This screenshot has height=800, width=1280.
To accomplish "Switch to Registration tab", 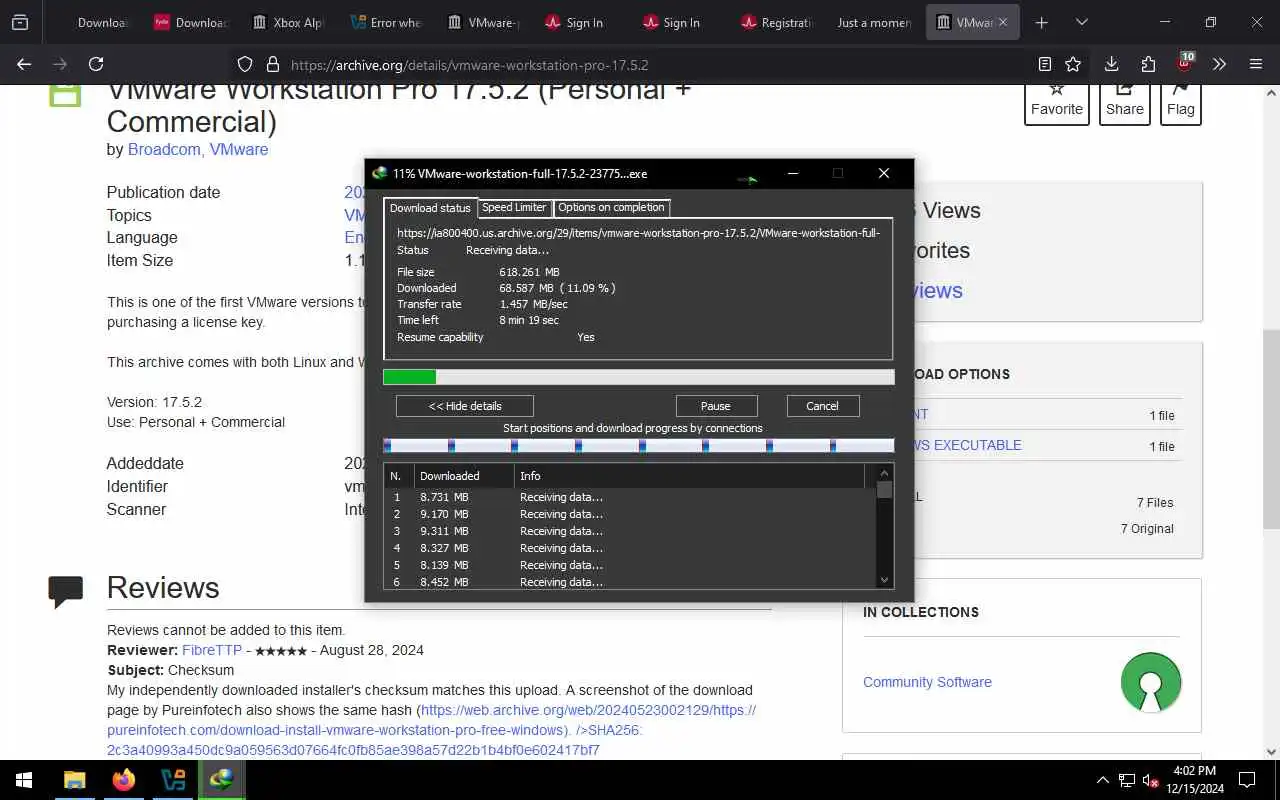I will [776, 22].
